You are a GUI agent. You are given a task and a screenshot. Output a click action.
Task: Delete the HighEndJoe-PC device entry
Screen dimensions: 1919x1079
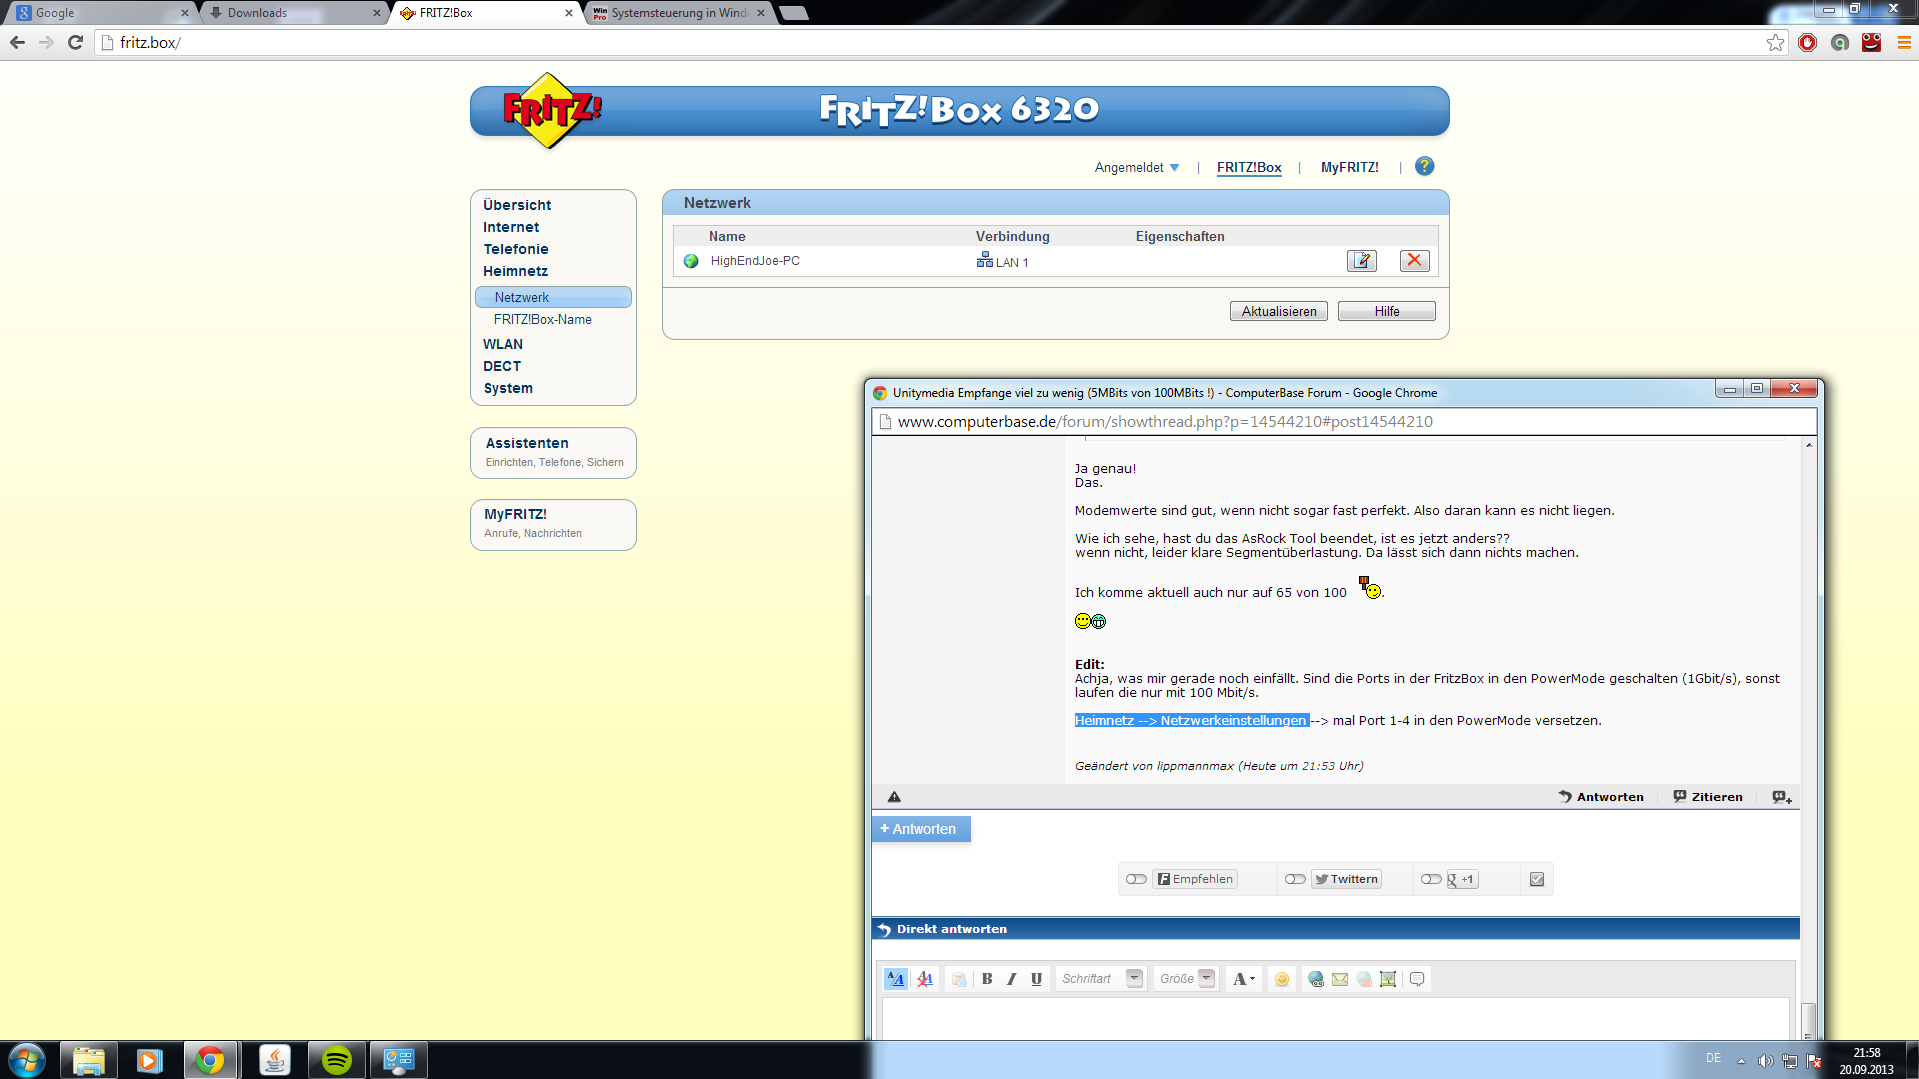[1414, 261]
